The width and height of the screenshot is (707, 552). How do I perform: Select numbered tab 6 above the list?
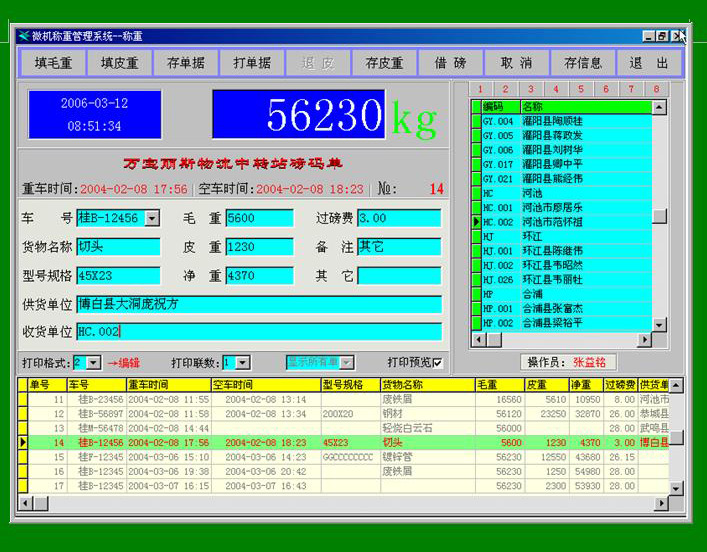click(x=605, y=89)
